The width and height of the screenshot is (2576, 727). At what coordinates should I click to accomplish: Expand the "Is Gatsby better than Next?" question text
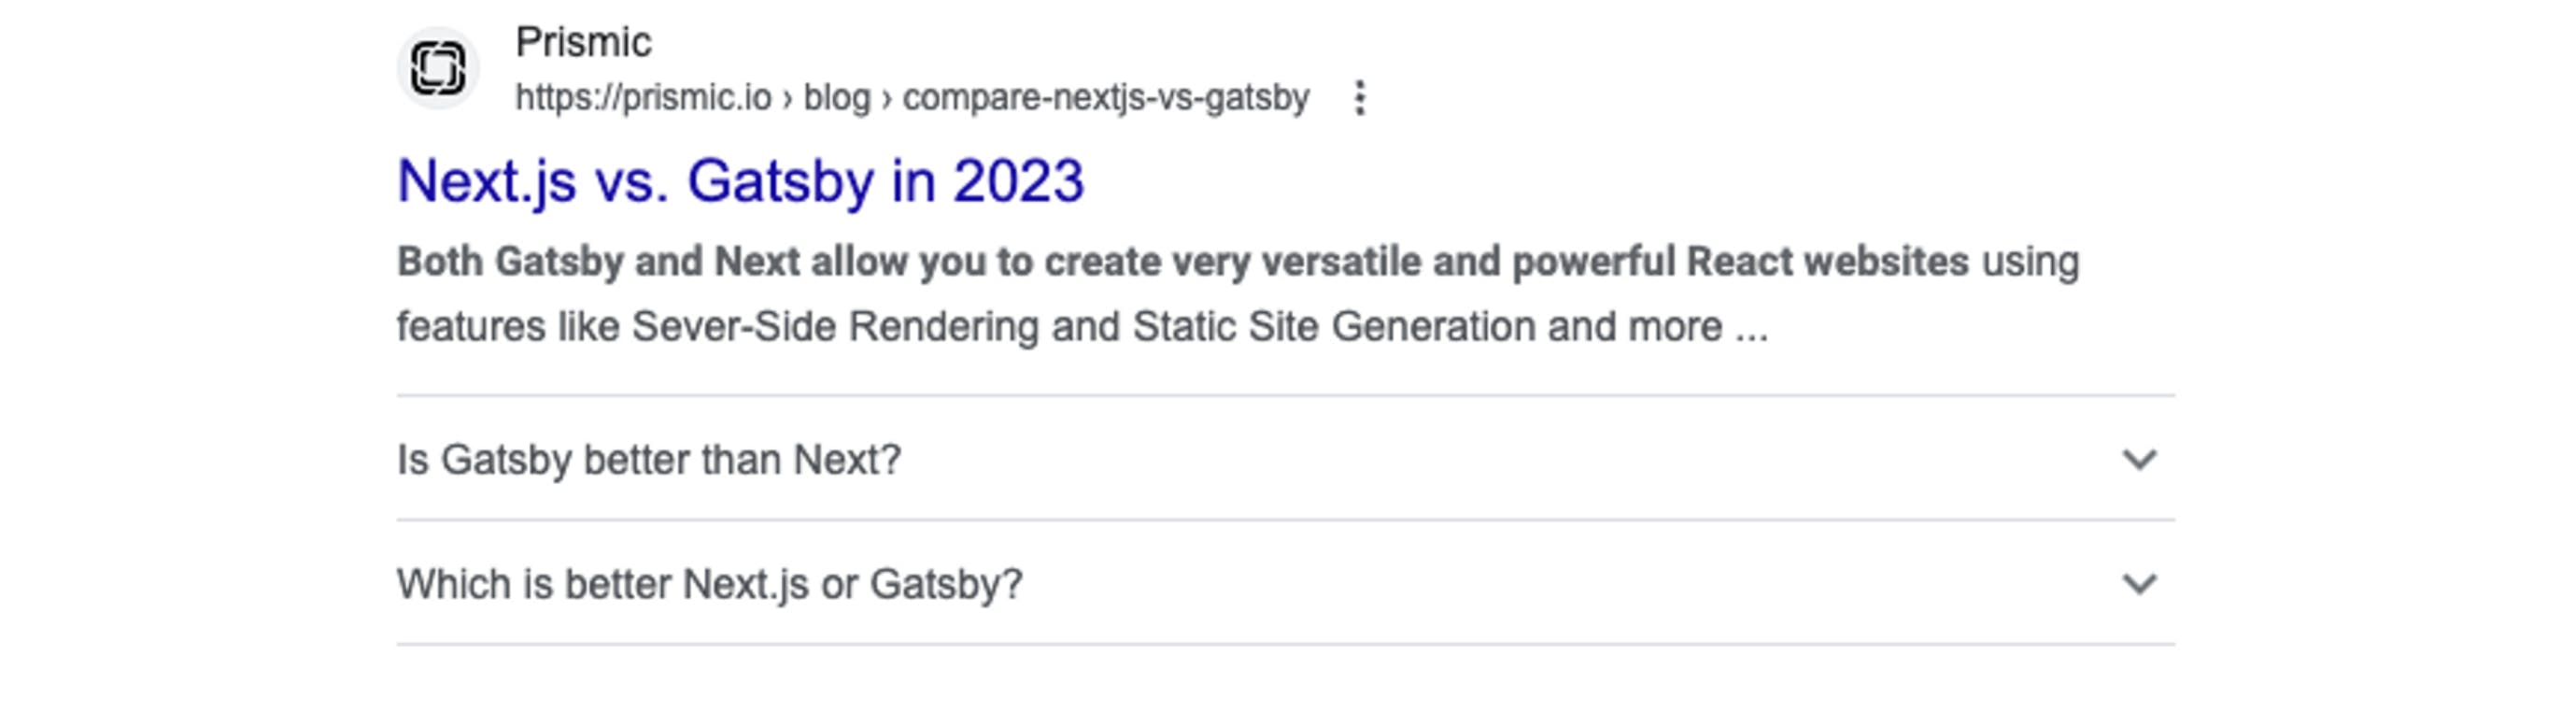648,460
